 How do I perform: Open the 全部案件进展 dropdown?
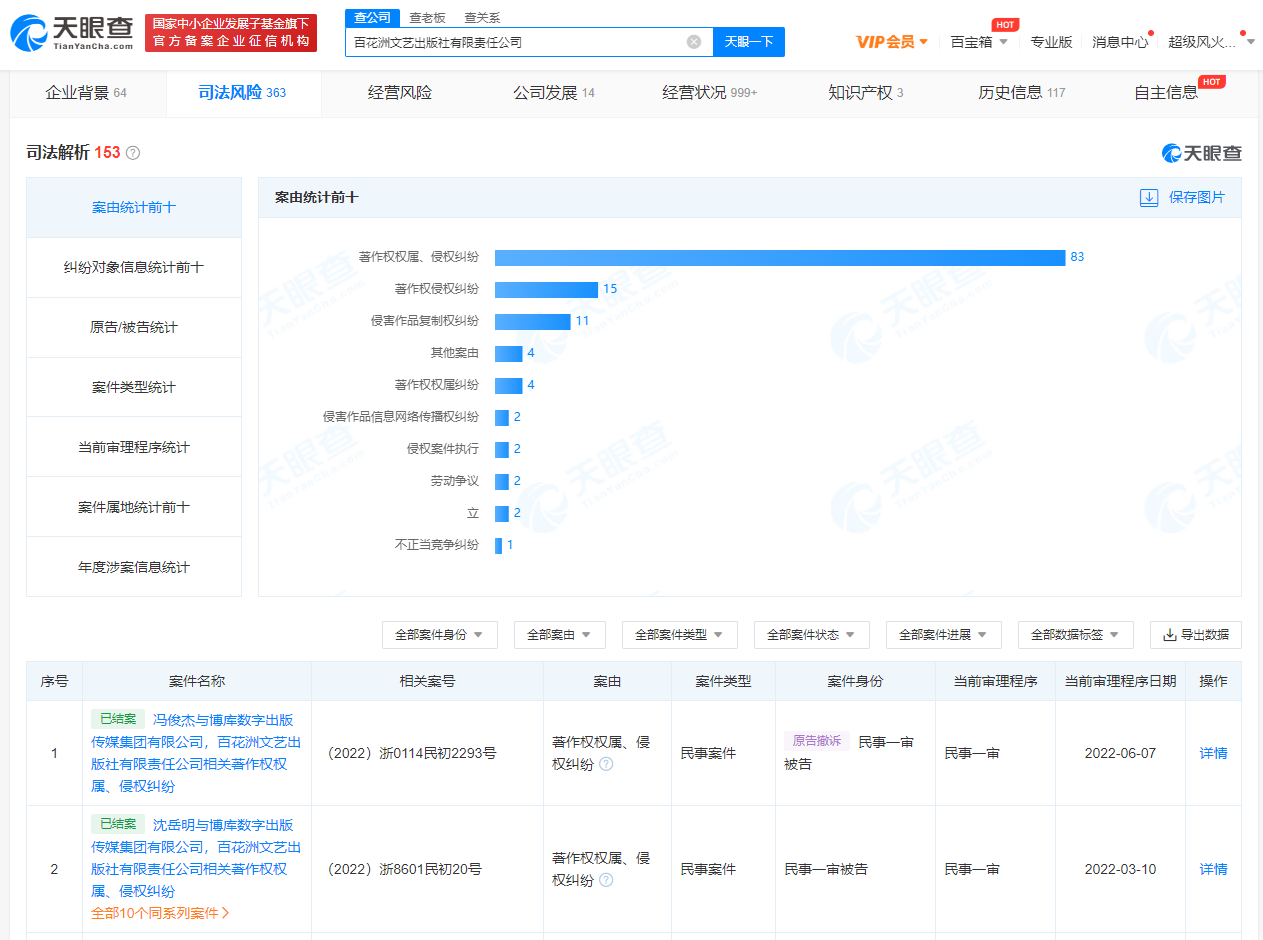944,635
